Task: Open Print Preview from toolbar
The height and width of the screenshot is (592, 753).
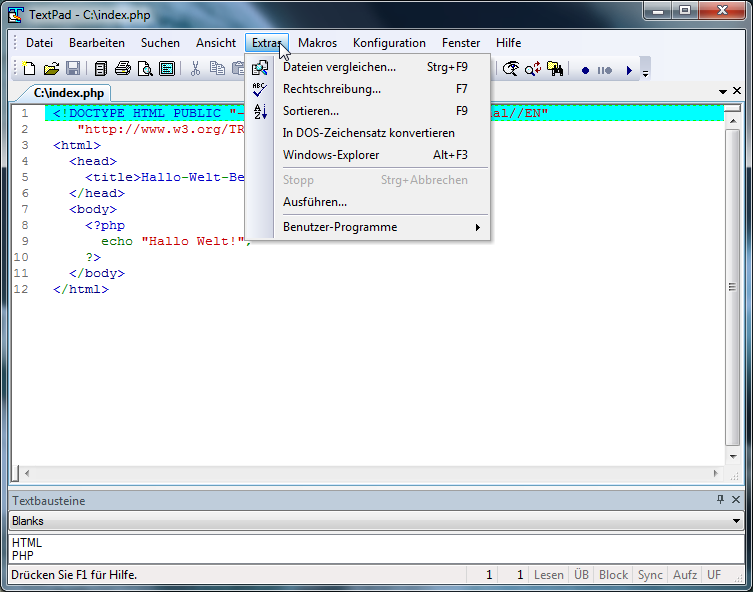Action: click(145, 69)
